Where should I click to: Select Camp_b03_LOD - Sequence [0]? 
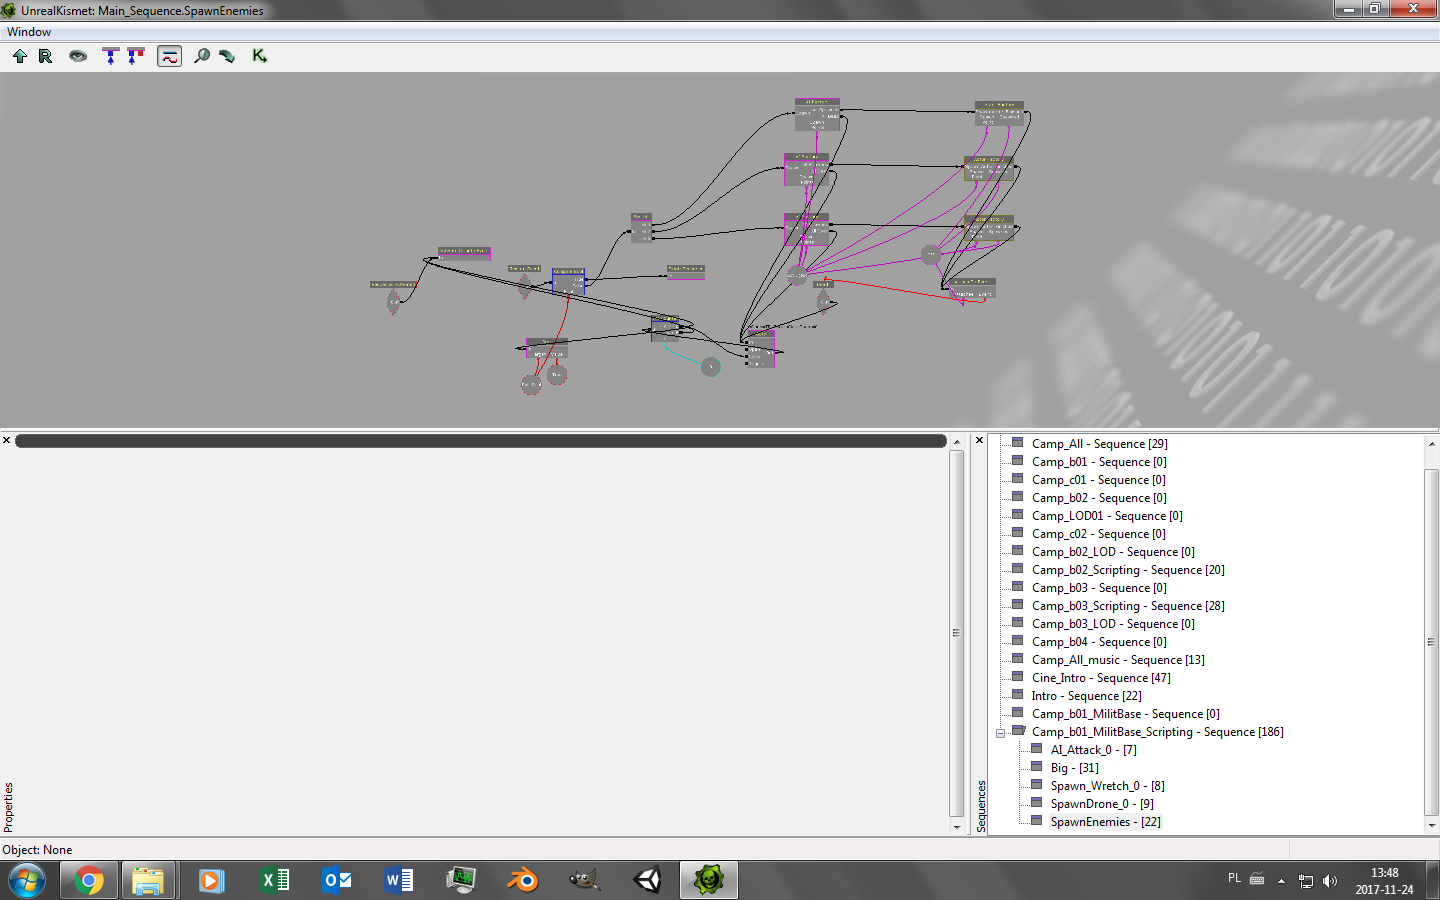pos(1113,624)
